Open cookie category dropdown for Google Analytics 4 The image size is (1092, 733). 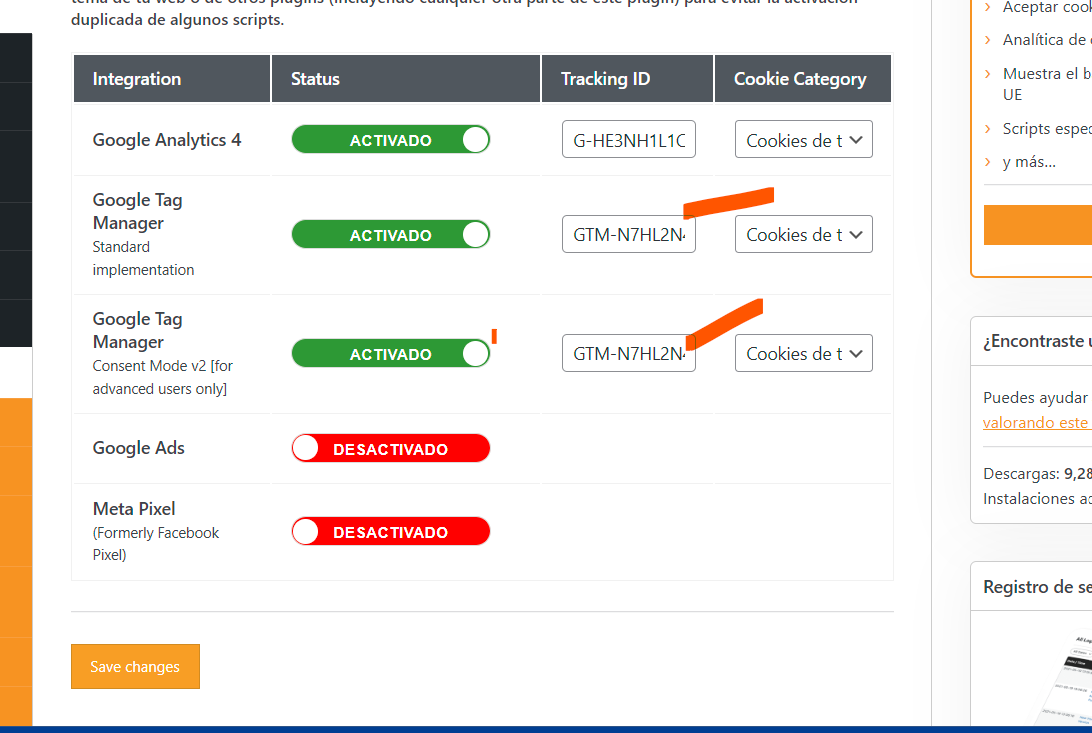click(804, 139)
